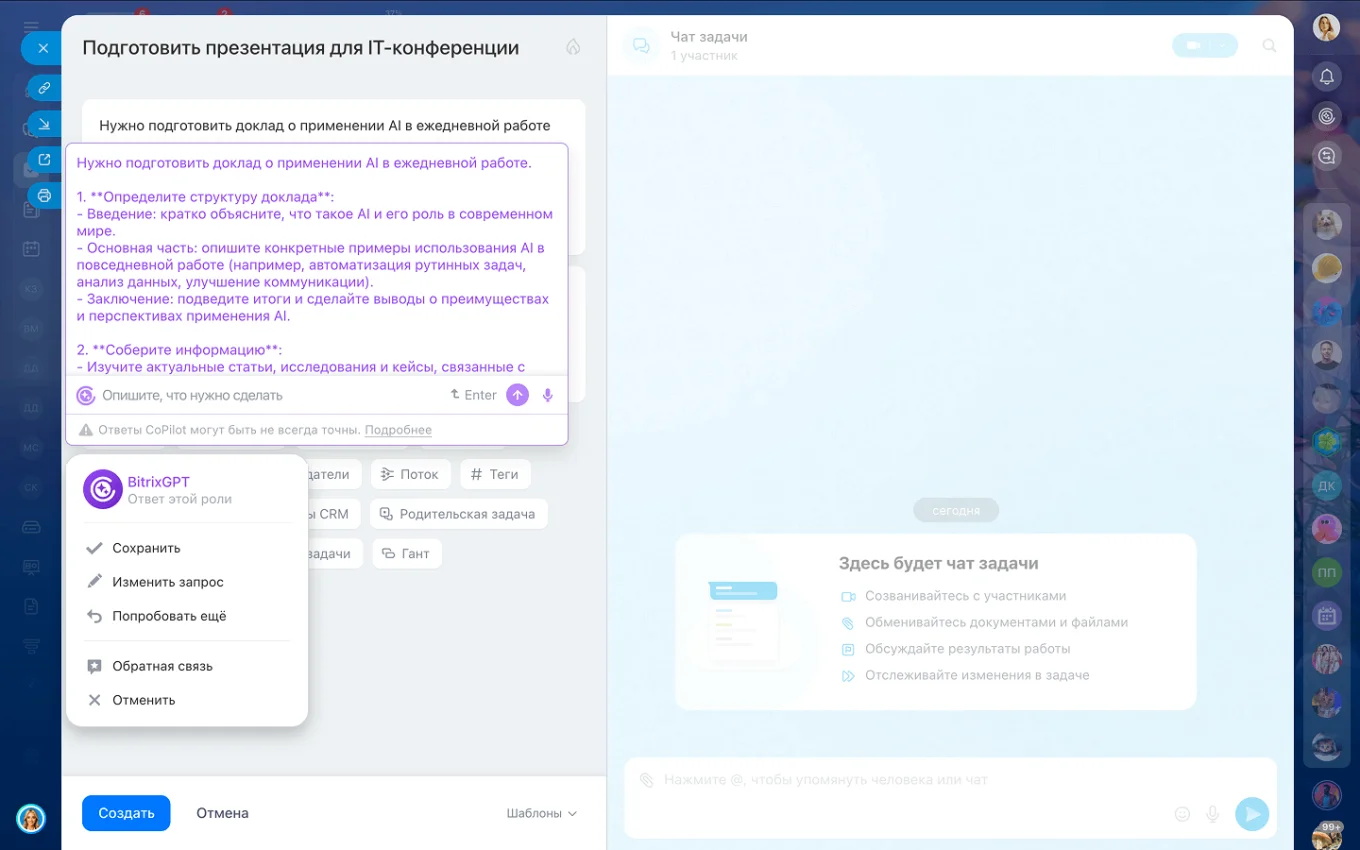Open the 'Подробнее' link about CoPilot accuracy

coord(397,429)
